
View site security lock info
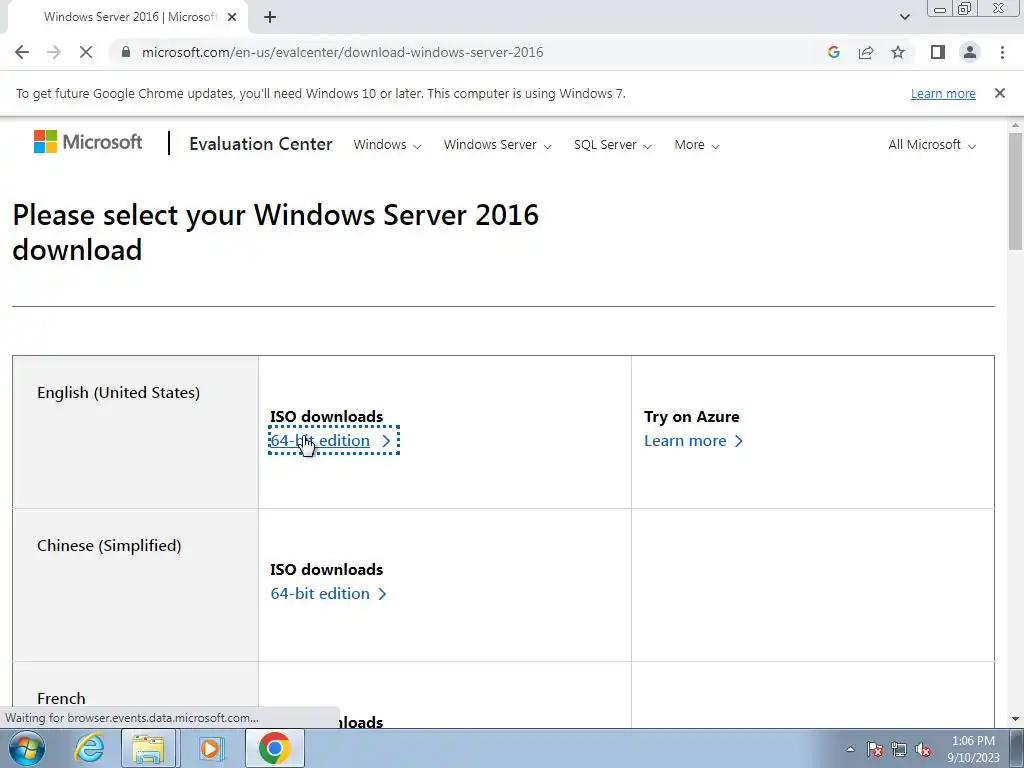(126, 52)
